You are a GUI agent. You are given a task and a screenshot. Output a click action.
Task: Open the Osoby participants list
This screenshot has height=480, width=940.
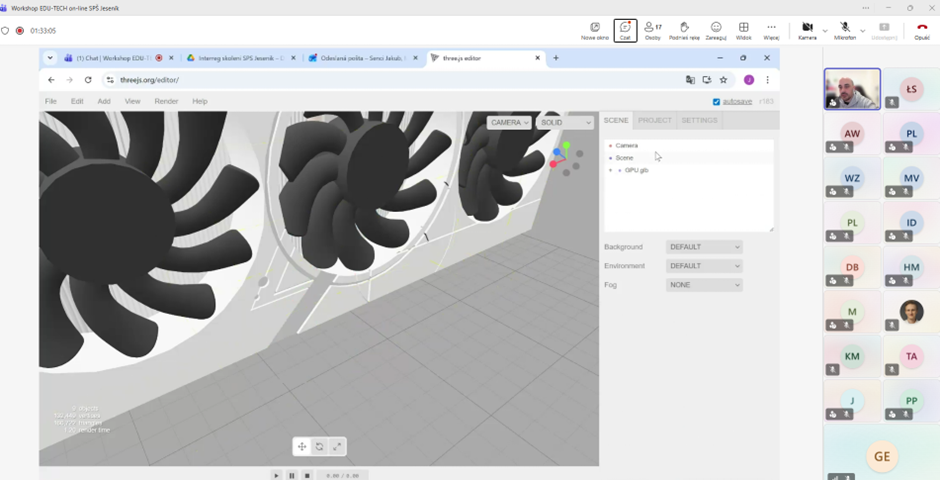653,30
